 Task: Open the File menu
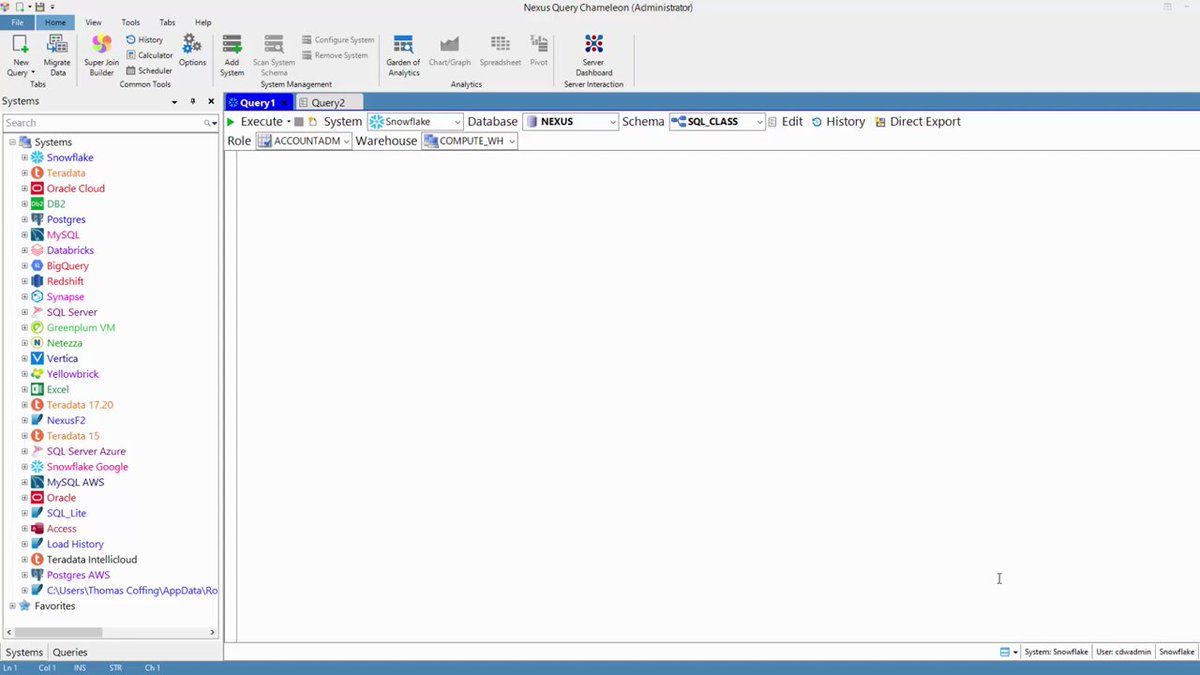pyautogui.click(x=17, y=22)
